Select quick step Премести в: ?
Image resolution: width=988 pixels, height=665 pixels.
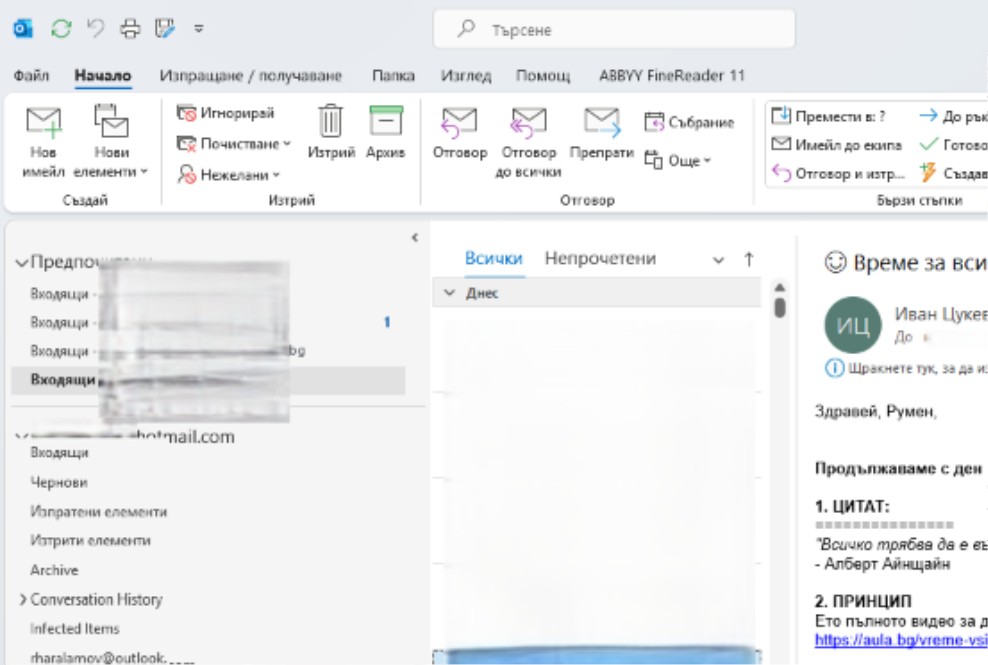(829, 116)
